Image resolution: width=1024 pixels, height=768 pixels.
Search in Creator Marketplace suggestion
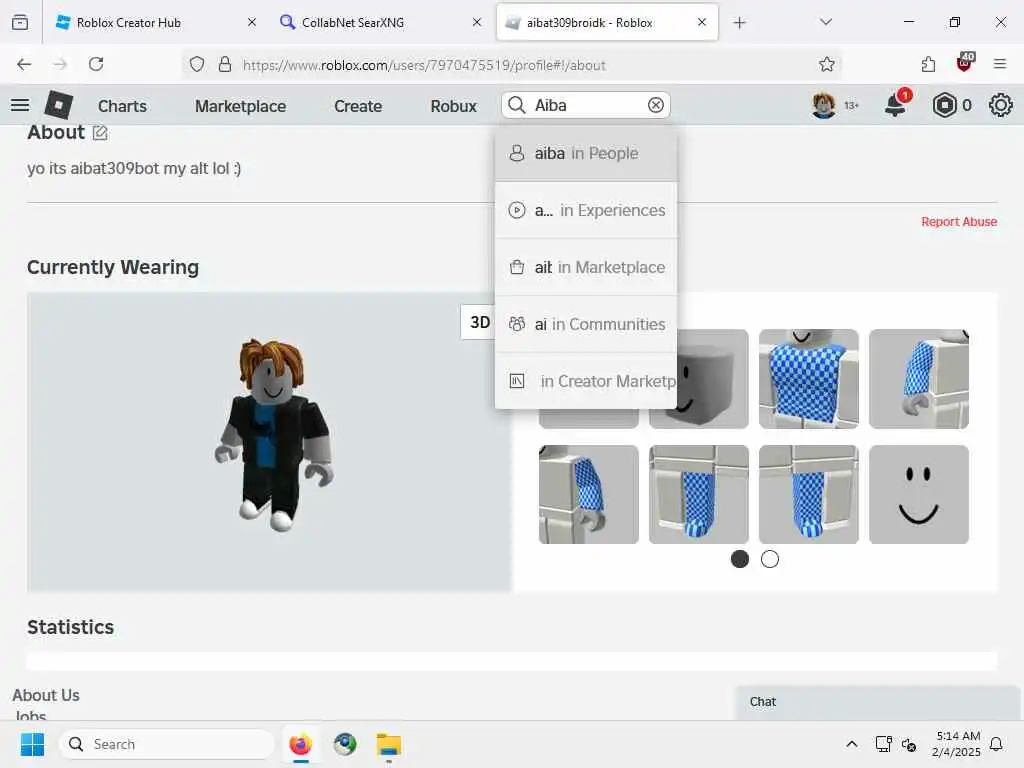[x=586, y=381]
